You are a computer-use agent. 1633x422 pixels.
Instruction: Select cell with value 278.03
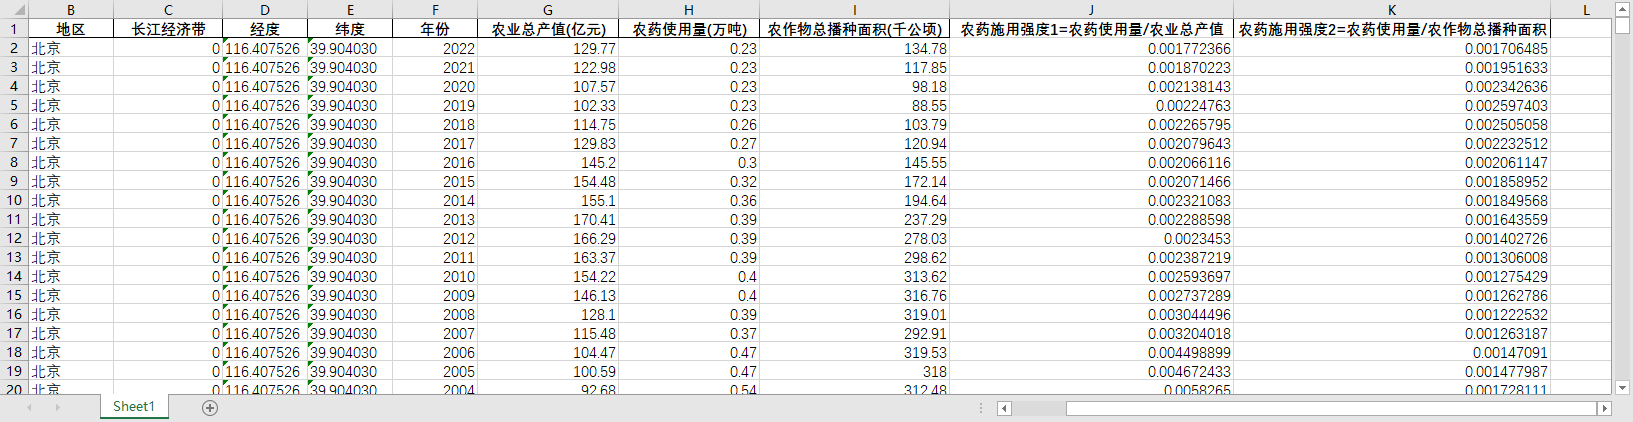[854, 238]
